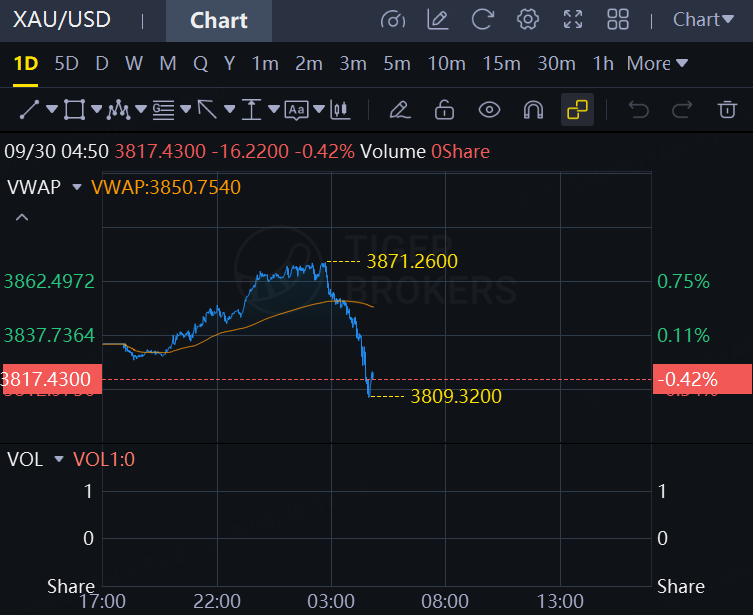The image size is (753, 615).
Task: Open the VWAP indicator dropdown
Action: point(77,187)
